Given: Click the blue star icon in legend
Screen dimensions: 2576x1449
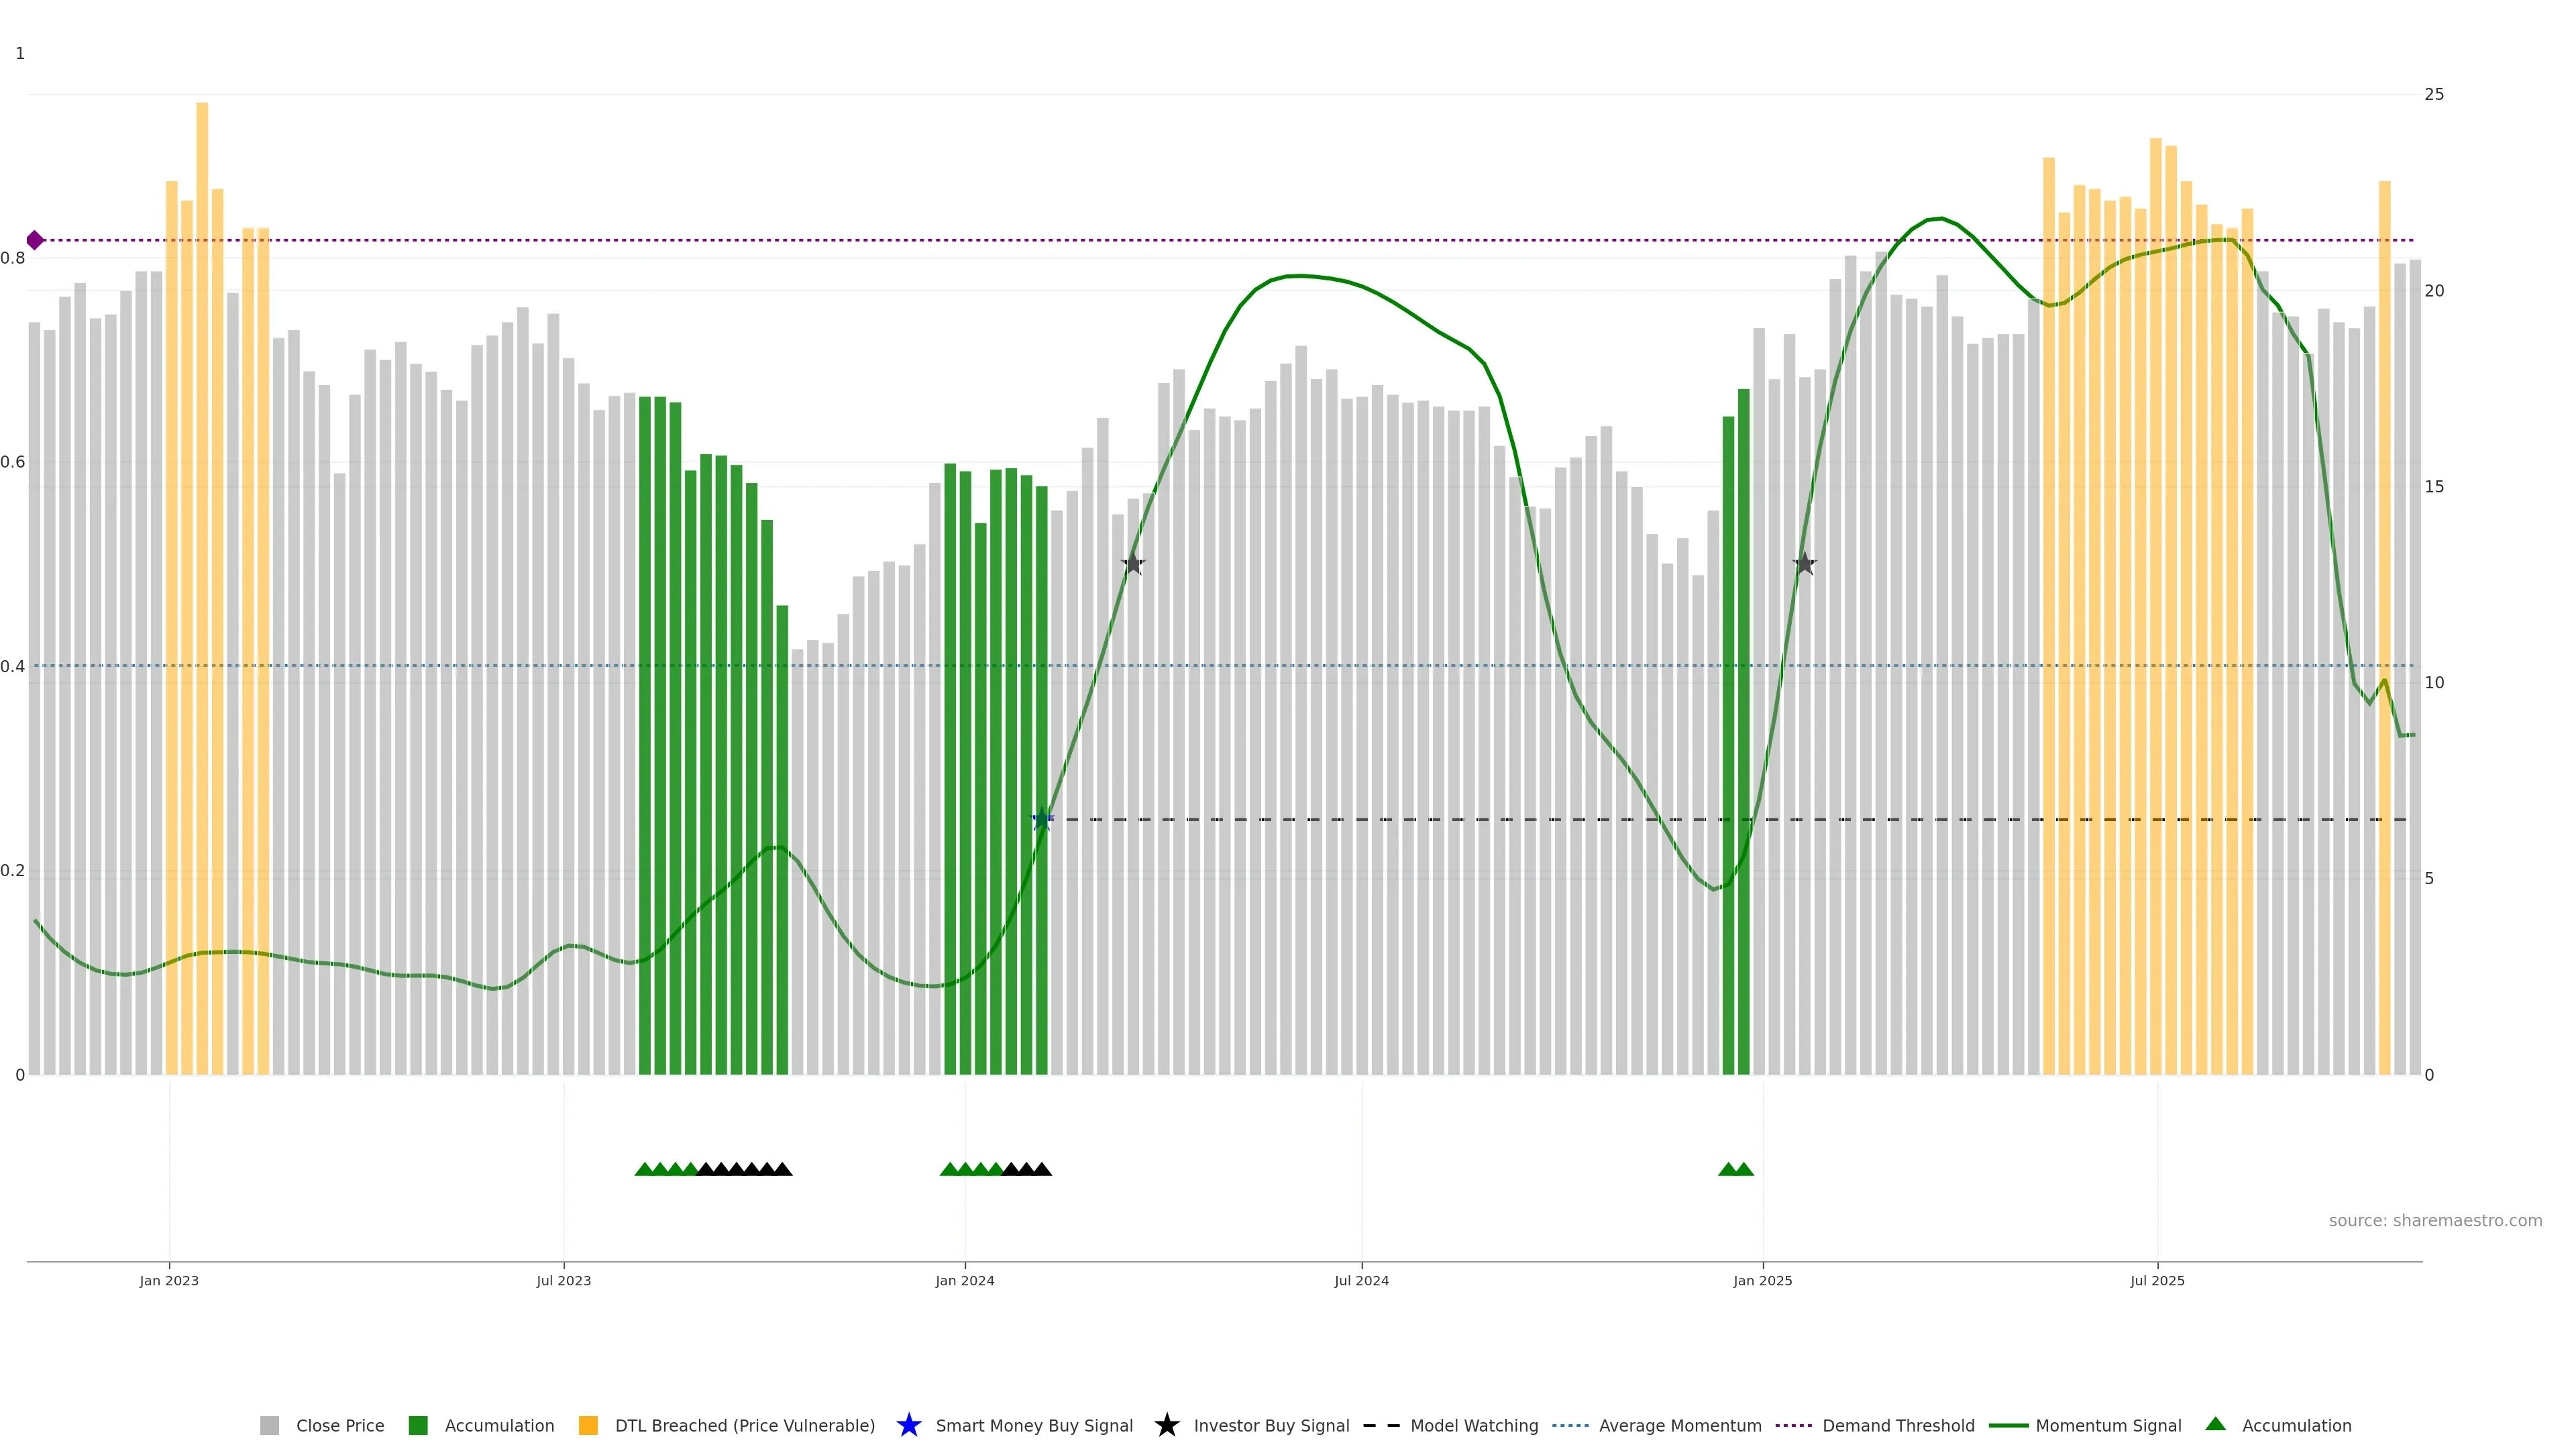Looking at the screenshot, I should point(908,1425).
